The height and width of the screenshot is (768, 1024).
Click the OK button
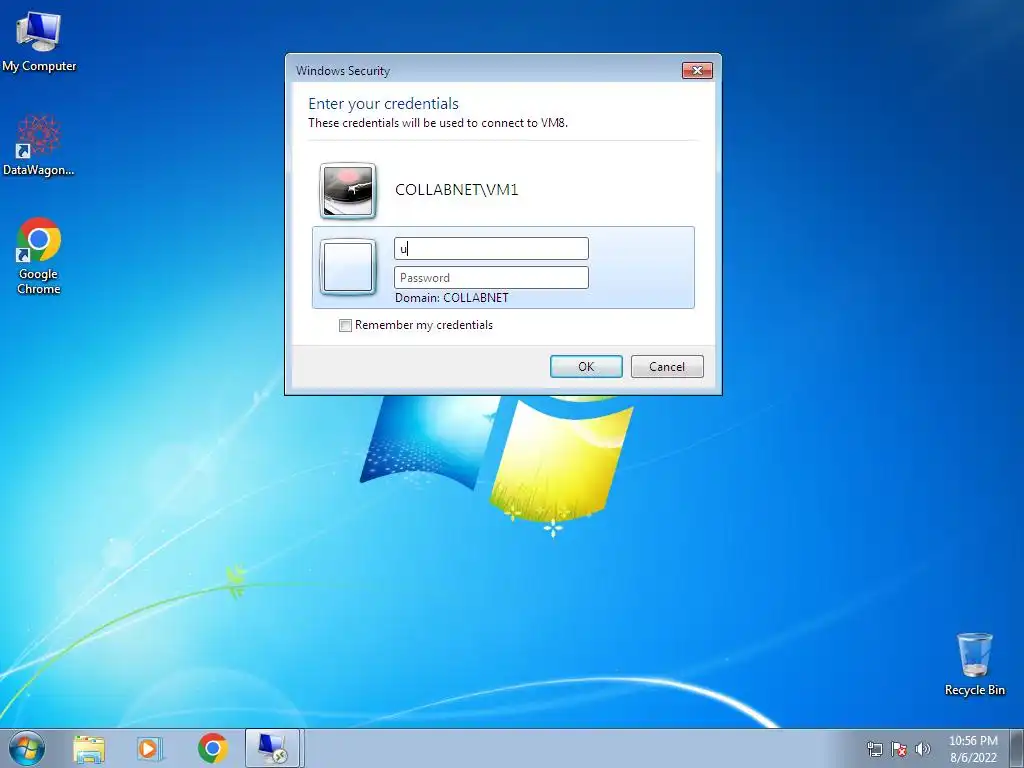(586, 366)
